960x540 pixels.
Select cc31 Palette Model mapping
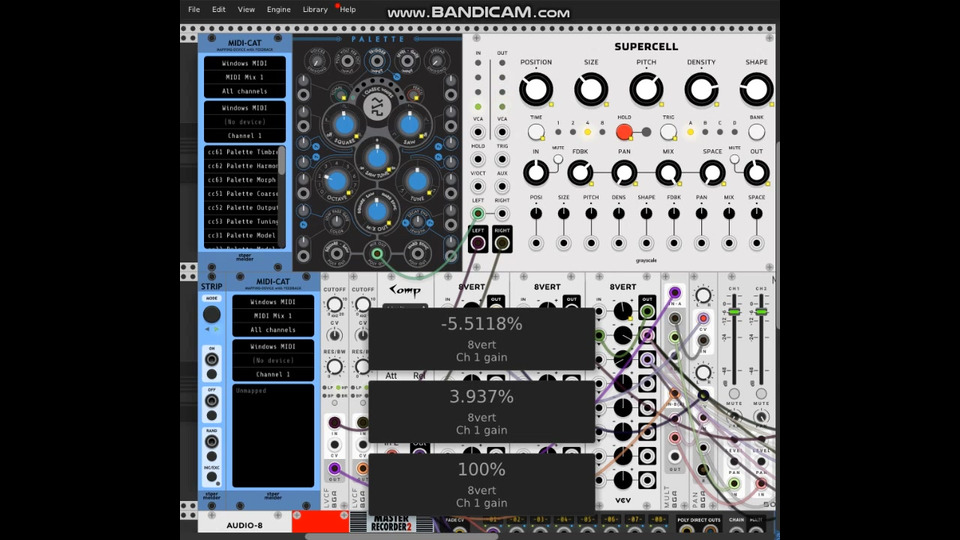click(x=242, y=235)
